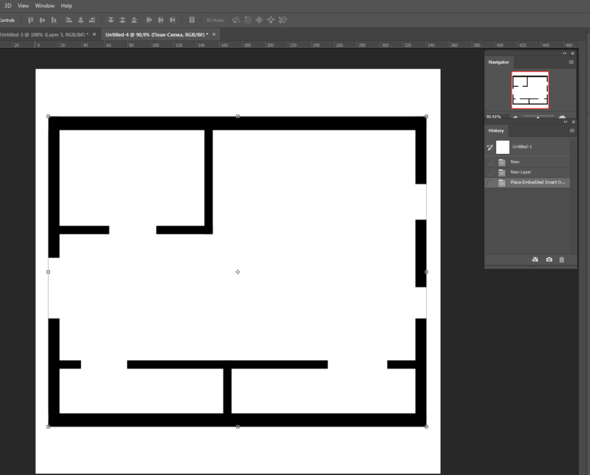The height and width of the screenshot is (475, 590).
Task: Click the Align Horizontal Centers icon
Action: point(80,20)
